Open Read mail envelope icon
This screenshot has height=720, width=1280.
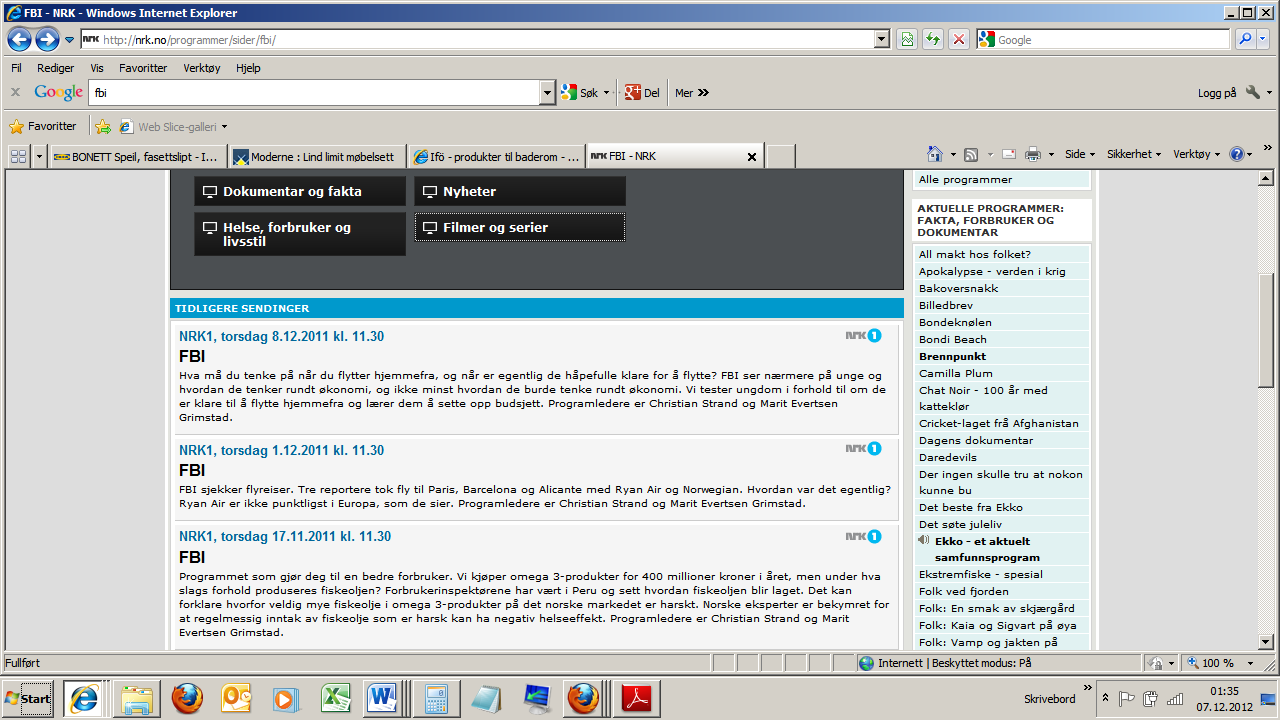click(x=1009, y=154)
